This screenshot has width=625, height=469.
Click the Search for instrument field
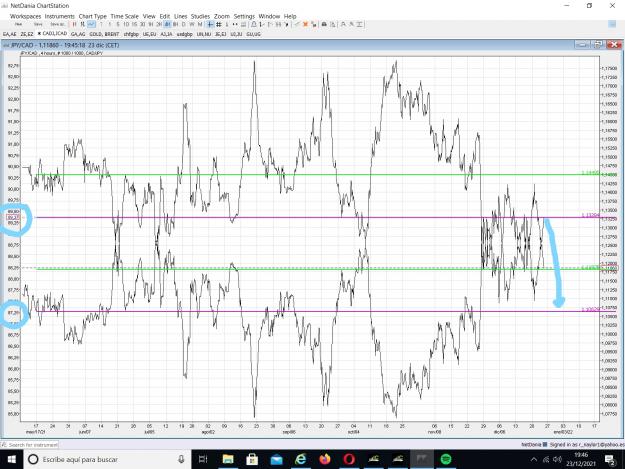point(30,444)
